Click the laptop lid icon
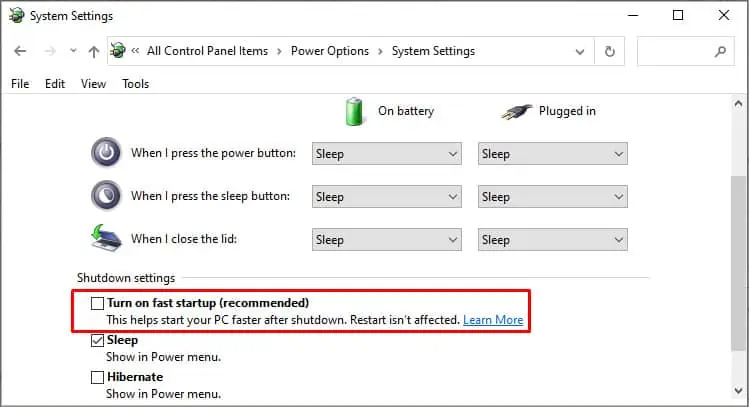 click(x=106, y=237)
